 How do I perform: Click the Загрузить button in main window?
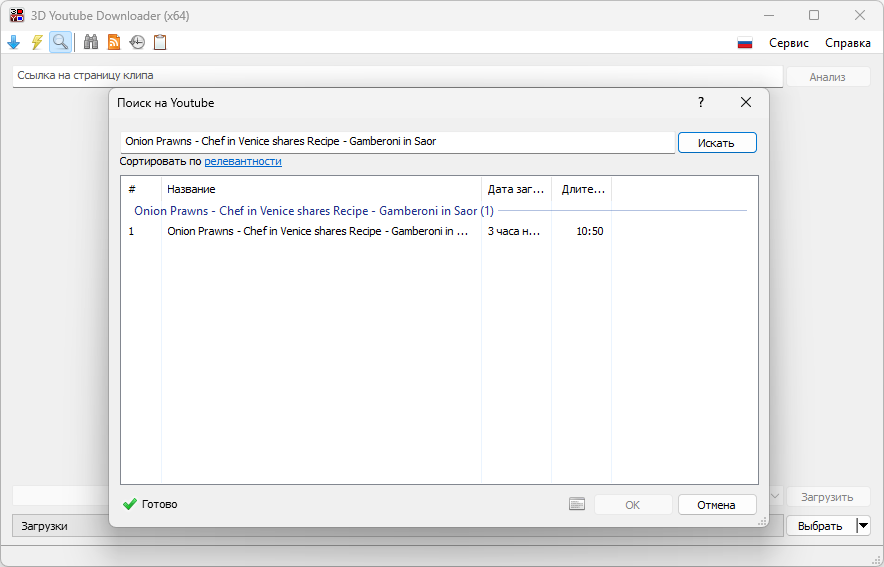tap(828, 497)
